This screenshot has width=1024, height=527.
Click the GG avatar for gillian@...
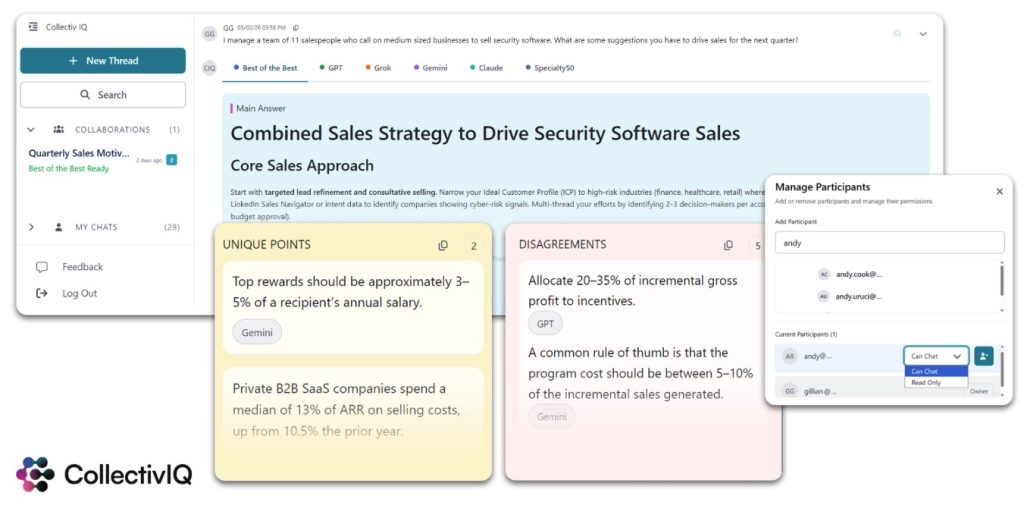pos(790,391)
